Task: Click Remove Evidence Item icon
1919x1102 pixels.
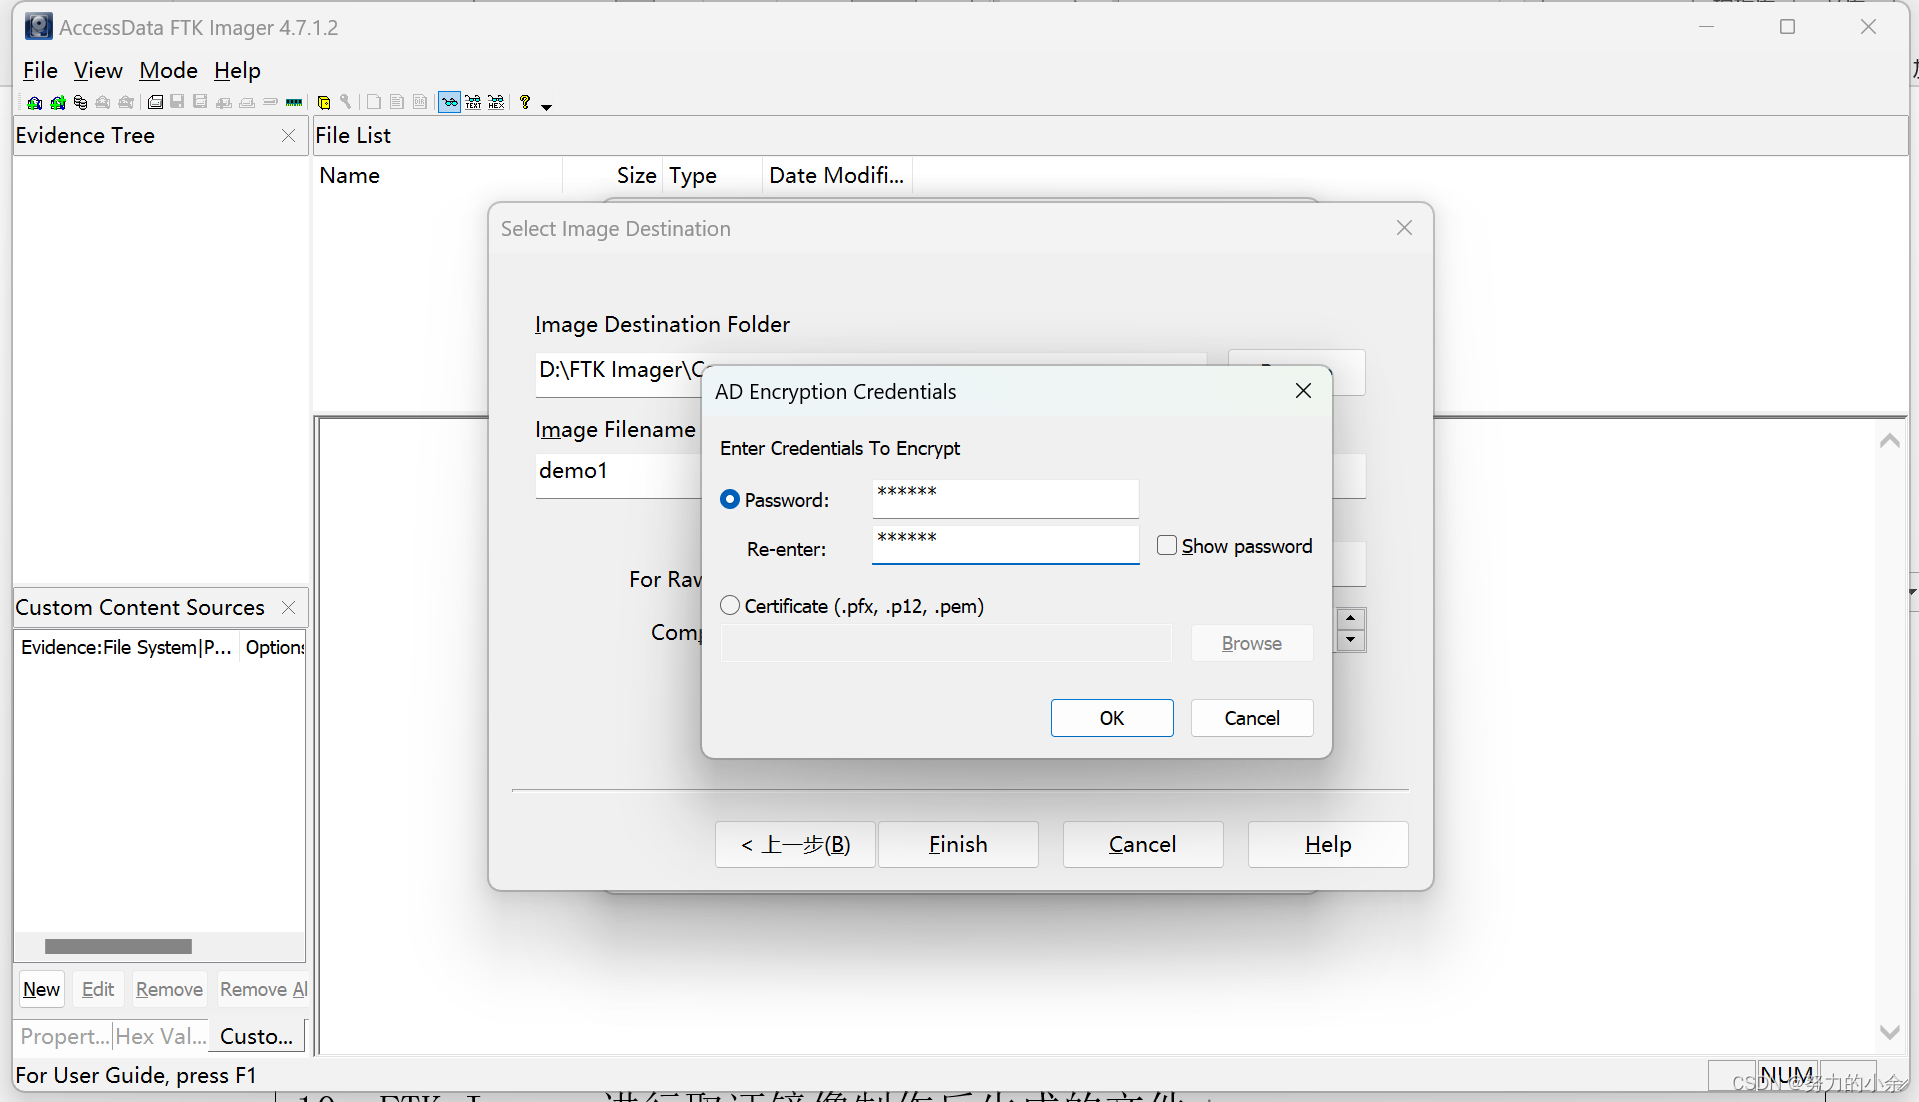Action: click(x=103, y=102)
